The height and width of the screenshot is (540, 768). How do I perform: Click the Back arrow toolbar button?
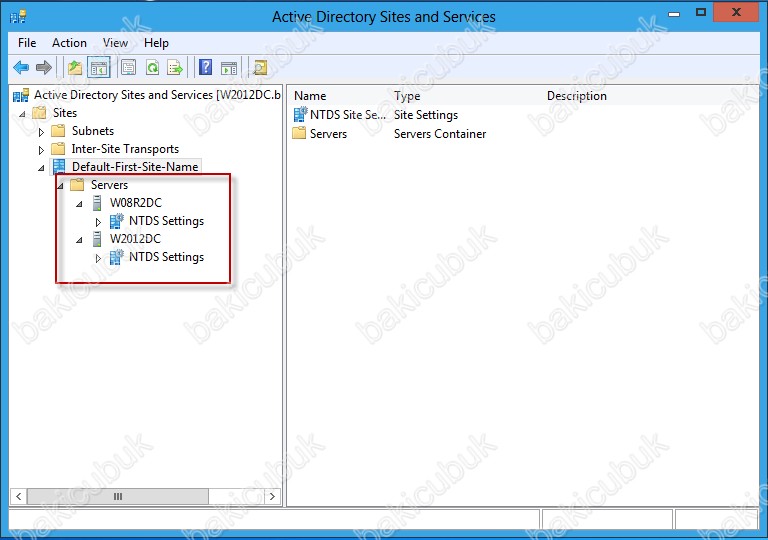21,67
